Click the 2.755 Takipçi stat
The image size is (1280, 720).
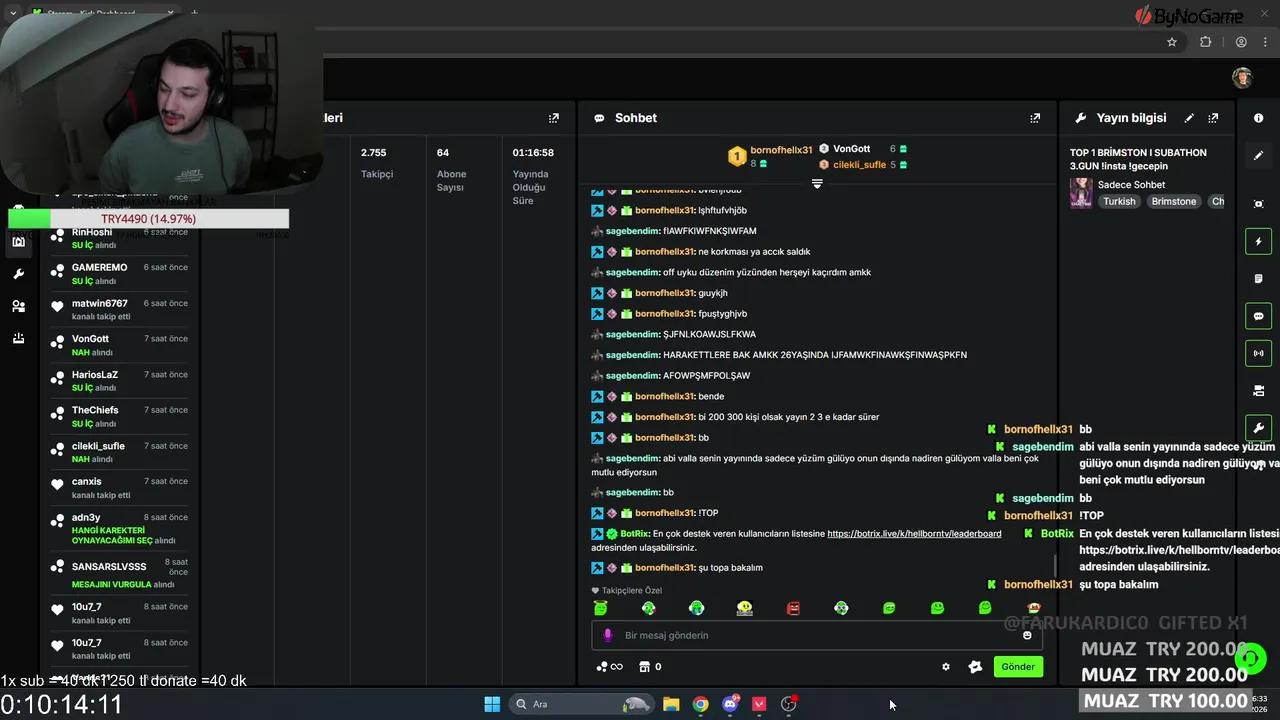(x=377, y=163)
